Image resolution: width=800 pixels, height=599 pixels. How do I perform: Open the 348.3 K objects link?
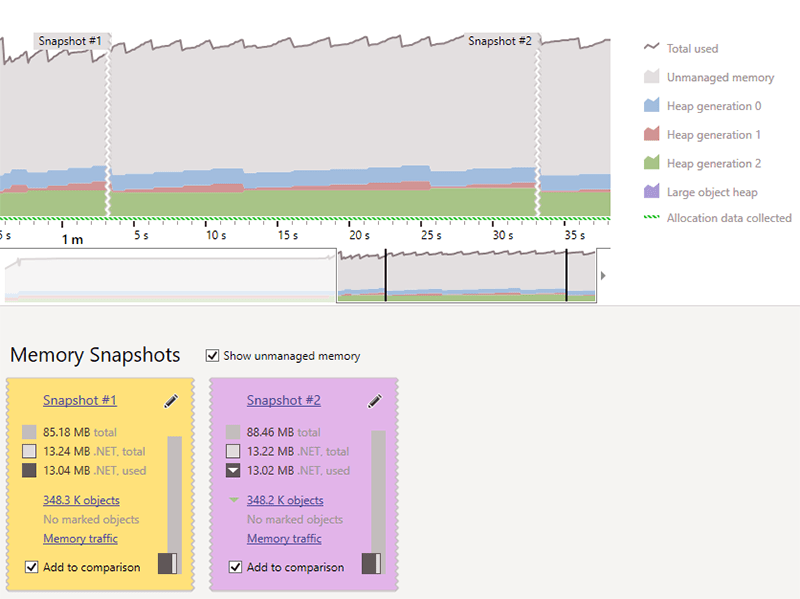[x=81, y=500]
